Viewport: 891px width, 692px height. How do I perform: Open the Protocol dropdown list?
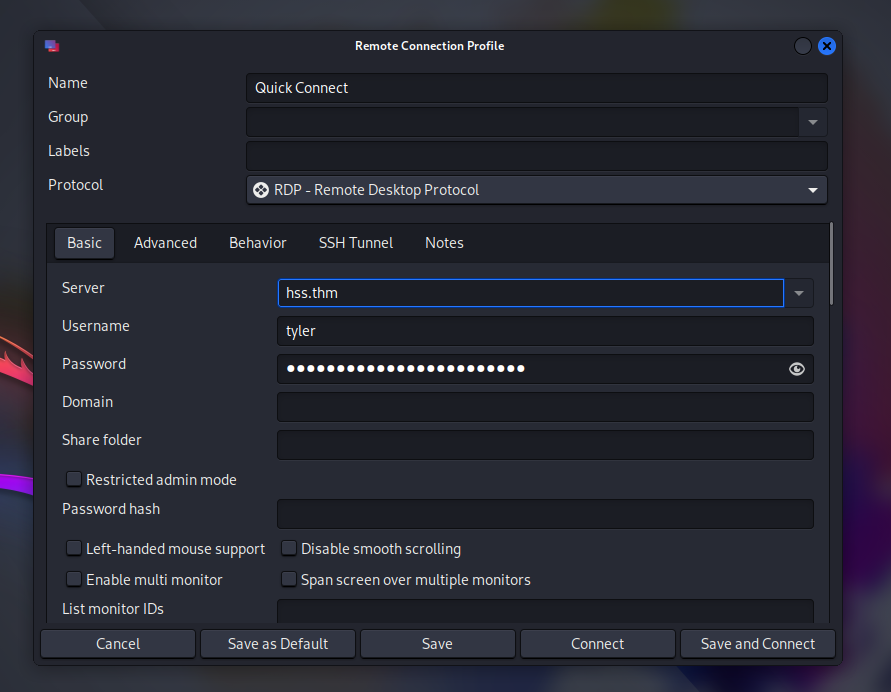pyautogui.click(x=812, y=190)
